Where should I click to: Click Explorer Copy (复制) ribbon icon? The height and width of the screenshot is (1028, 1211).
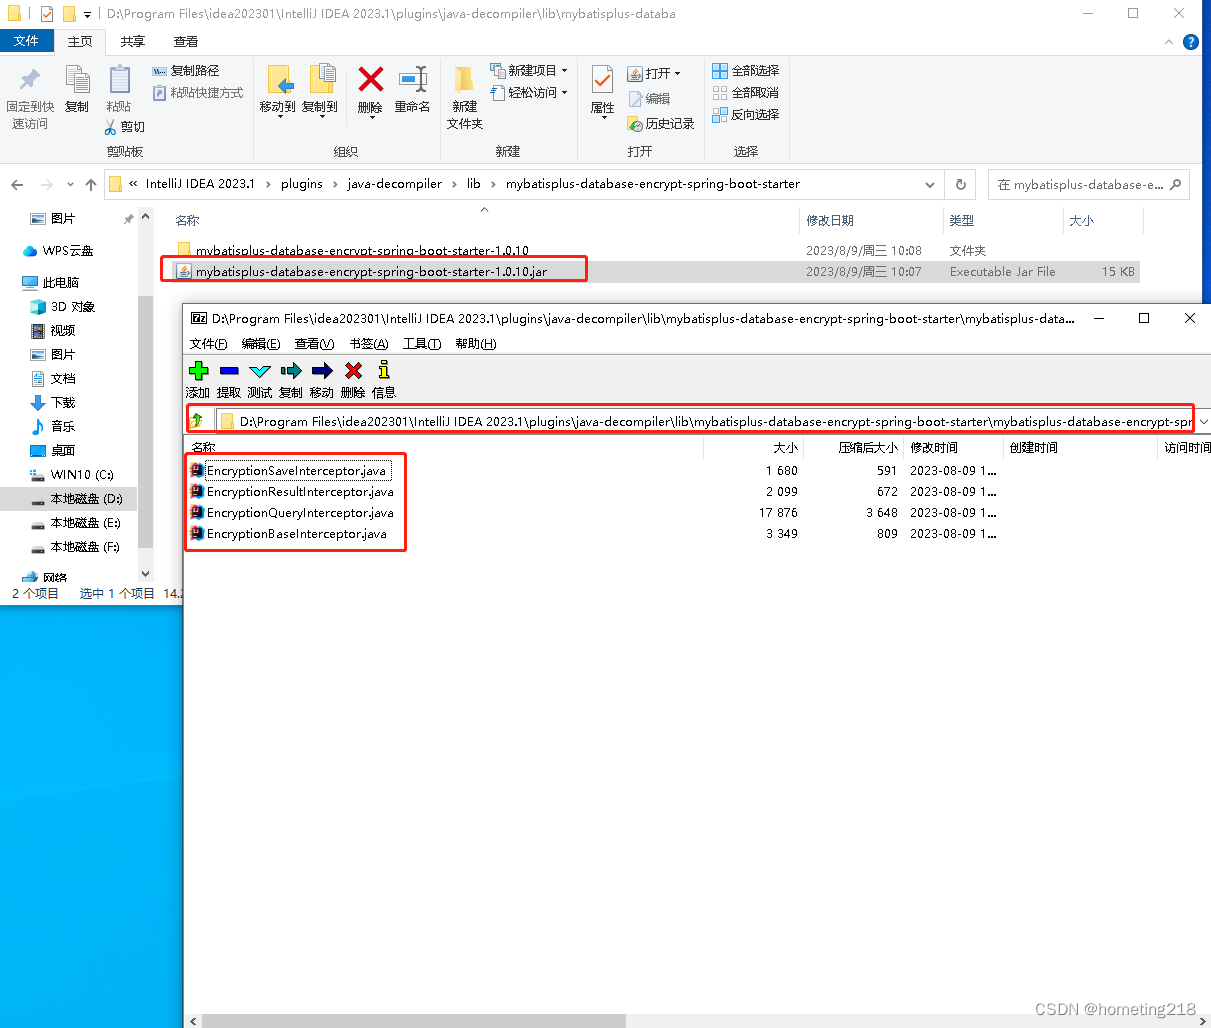(77, 79)
